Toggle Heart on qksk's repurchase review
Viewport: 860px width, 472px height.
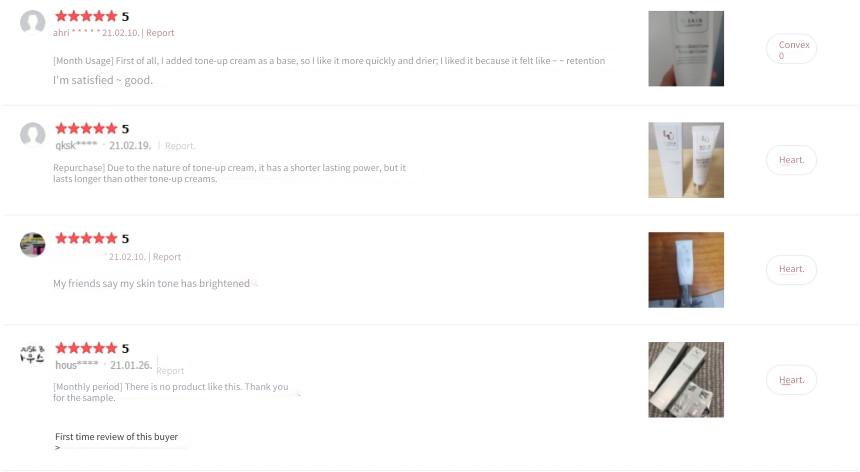(791, 160)
